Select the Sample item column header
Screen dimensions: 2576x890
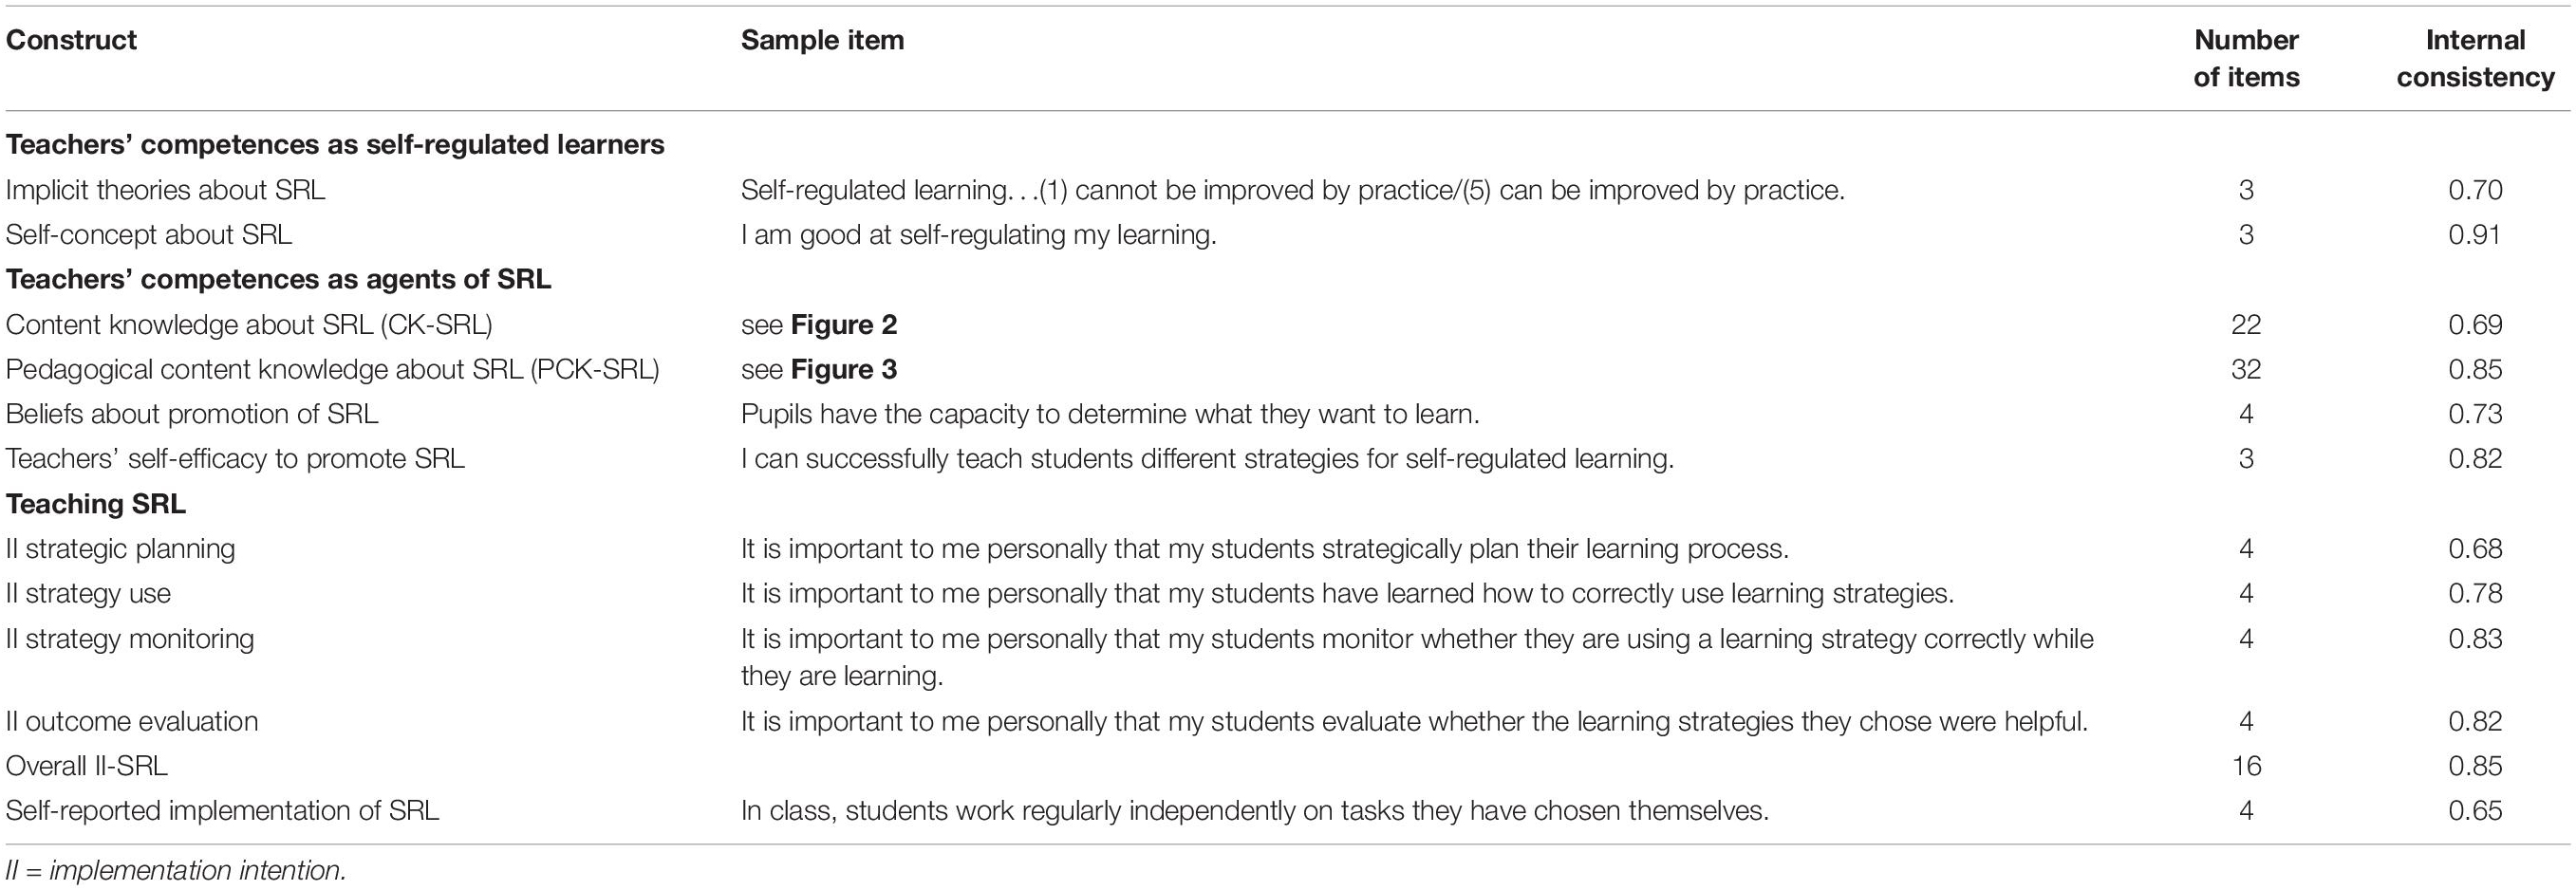822,40
